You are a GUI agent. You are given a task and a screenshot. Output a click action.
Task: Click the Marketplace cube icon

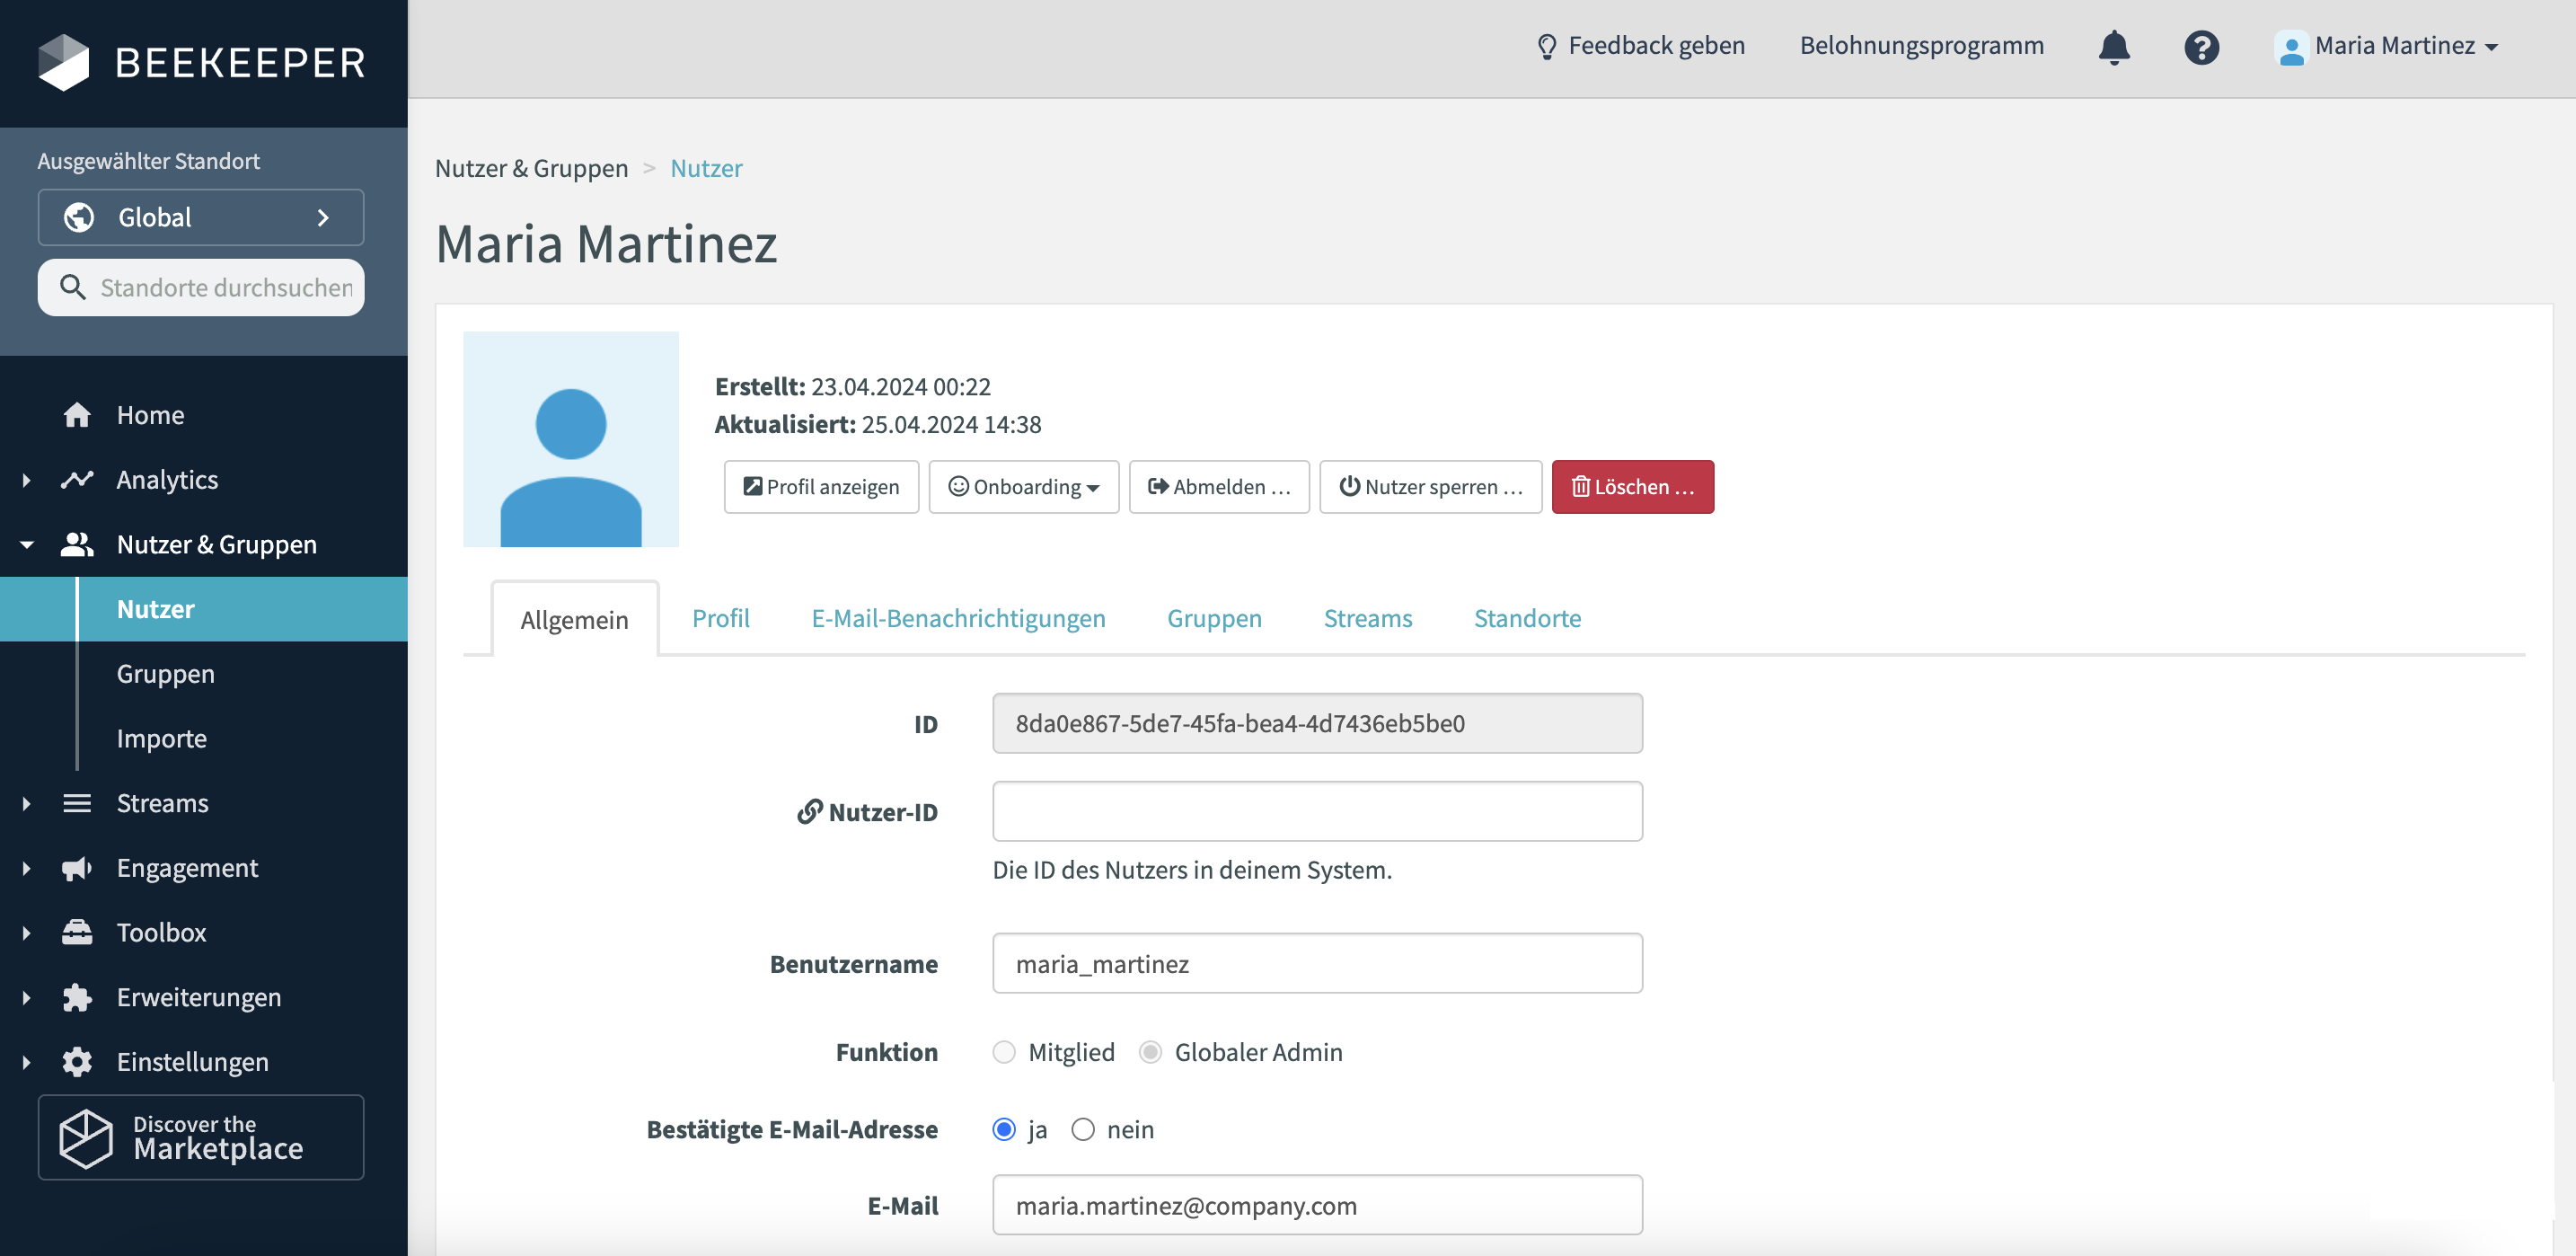click(86, 1137)
